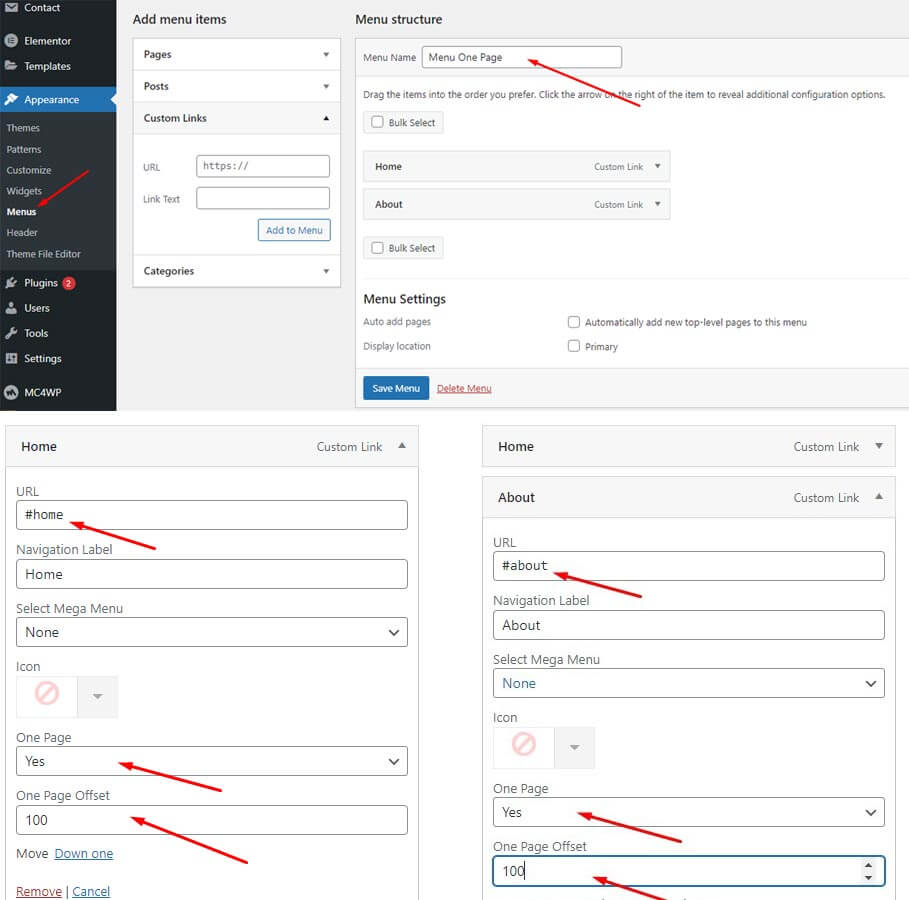Image resolution: width=909 pixels, height=900 pixels.
Task: Expand About item in Menu structure
Action: (657, 204)
